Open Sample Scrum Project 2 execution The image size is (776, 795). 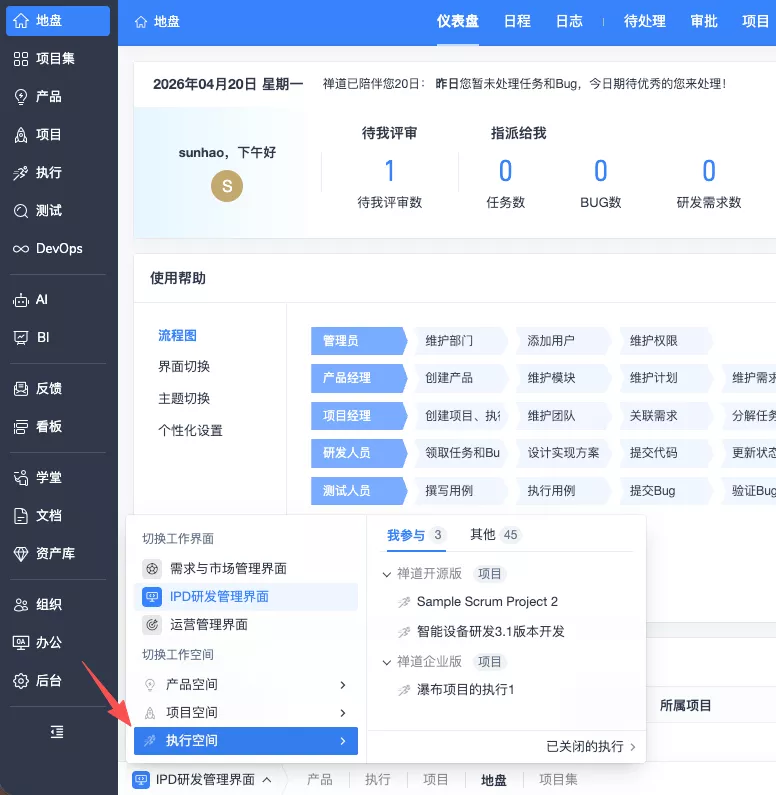[x=487, y=602]
